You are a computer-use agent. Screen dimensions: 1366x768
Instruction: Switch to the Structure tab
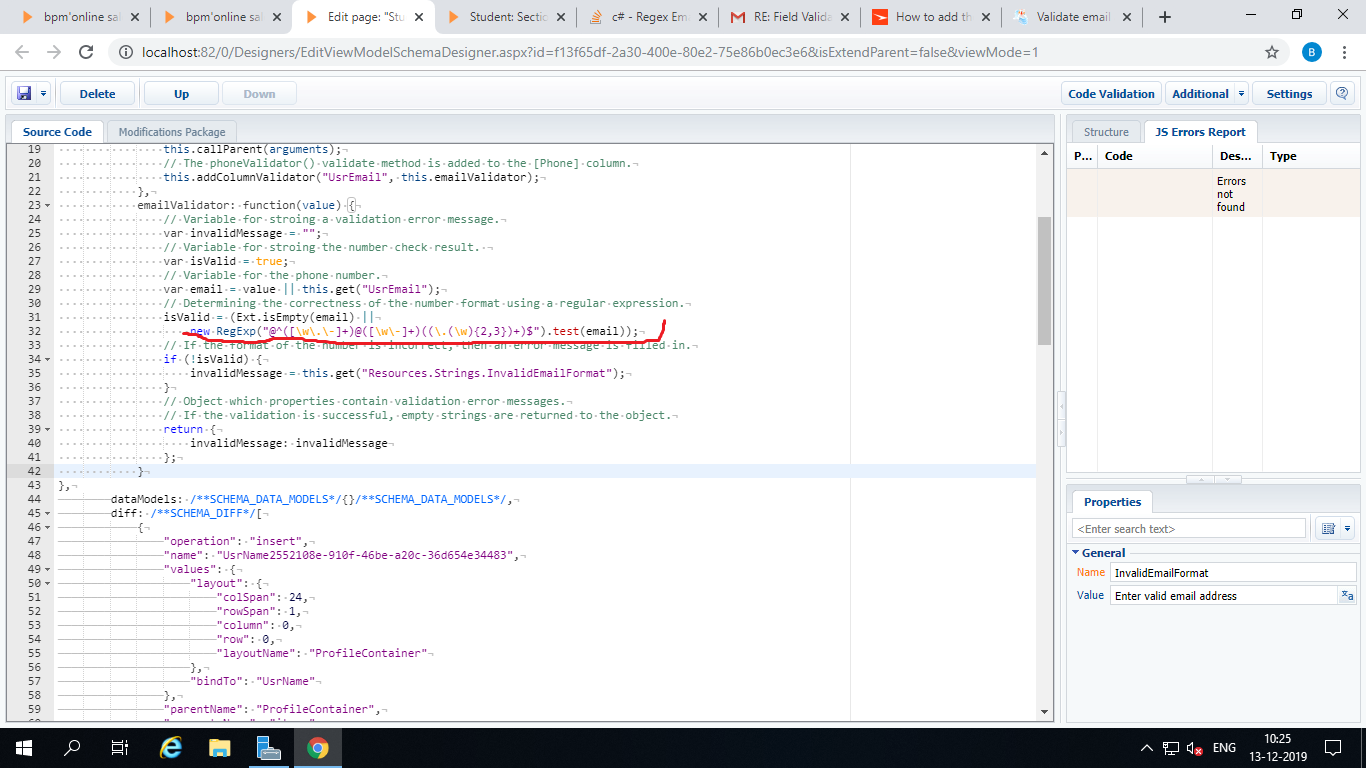tap(1106, 132)
